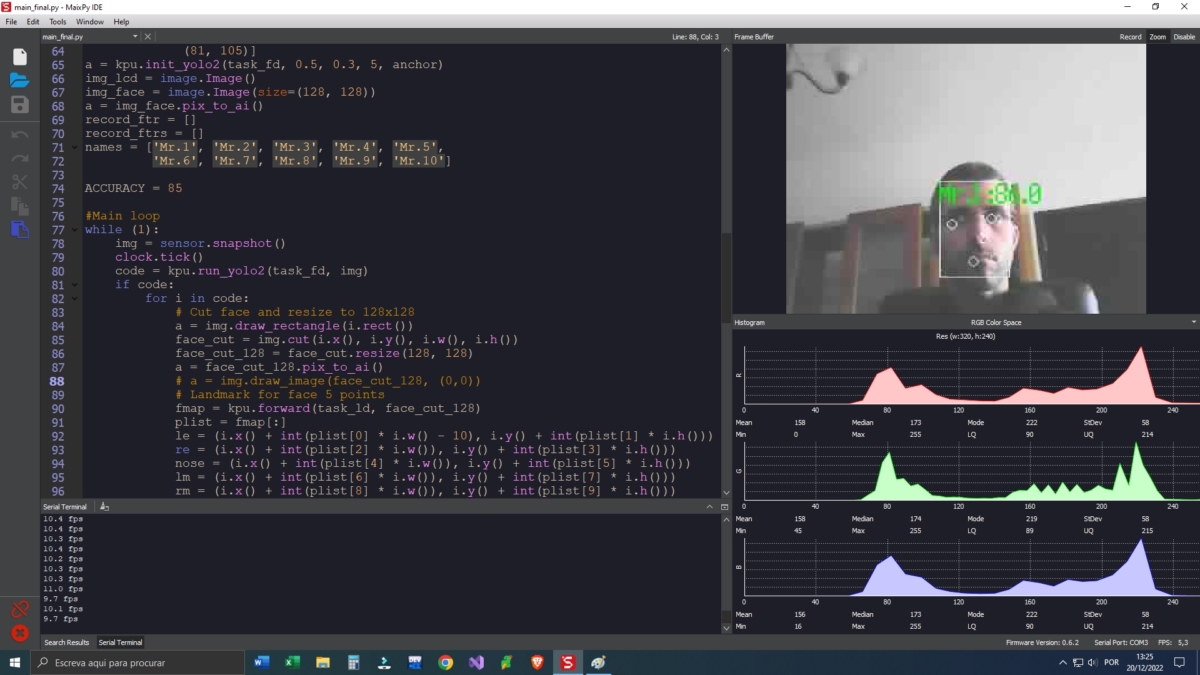The image size is (1200, 675).
Task: Open the File menu
Action: pos(11,21)
